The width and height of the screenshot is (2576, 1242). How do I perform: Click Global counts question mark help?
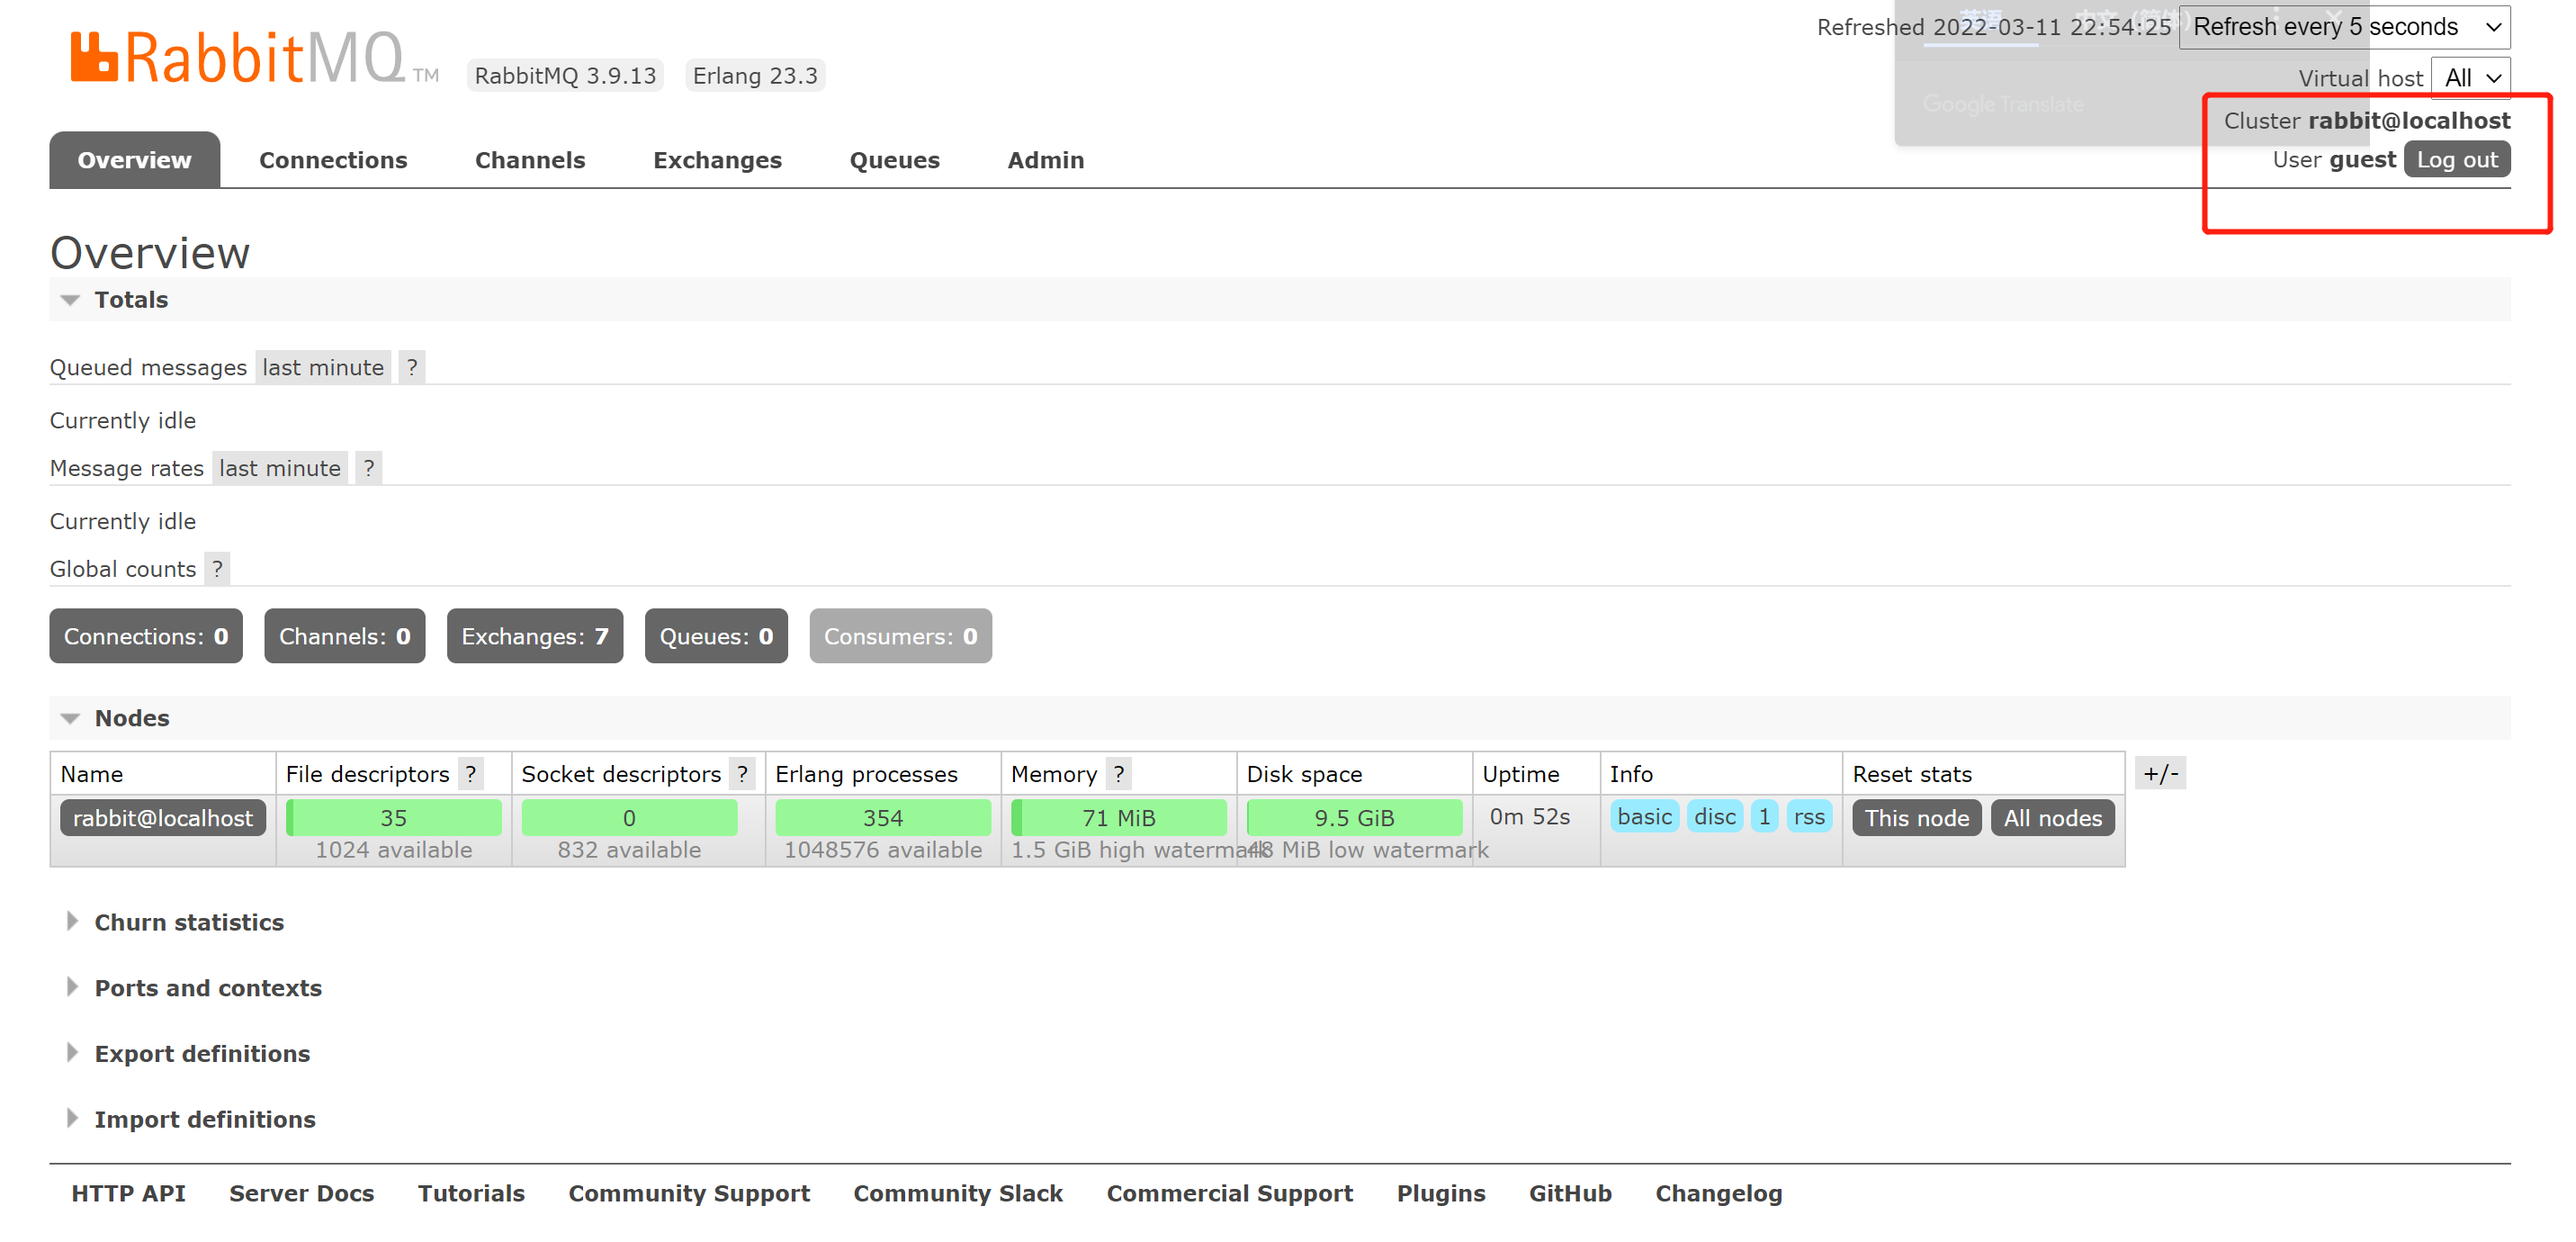click(217, 569)
